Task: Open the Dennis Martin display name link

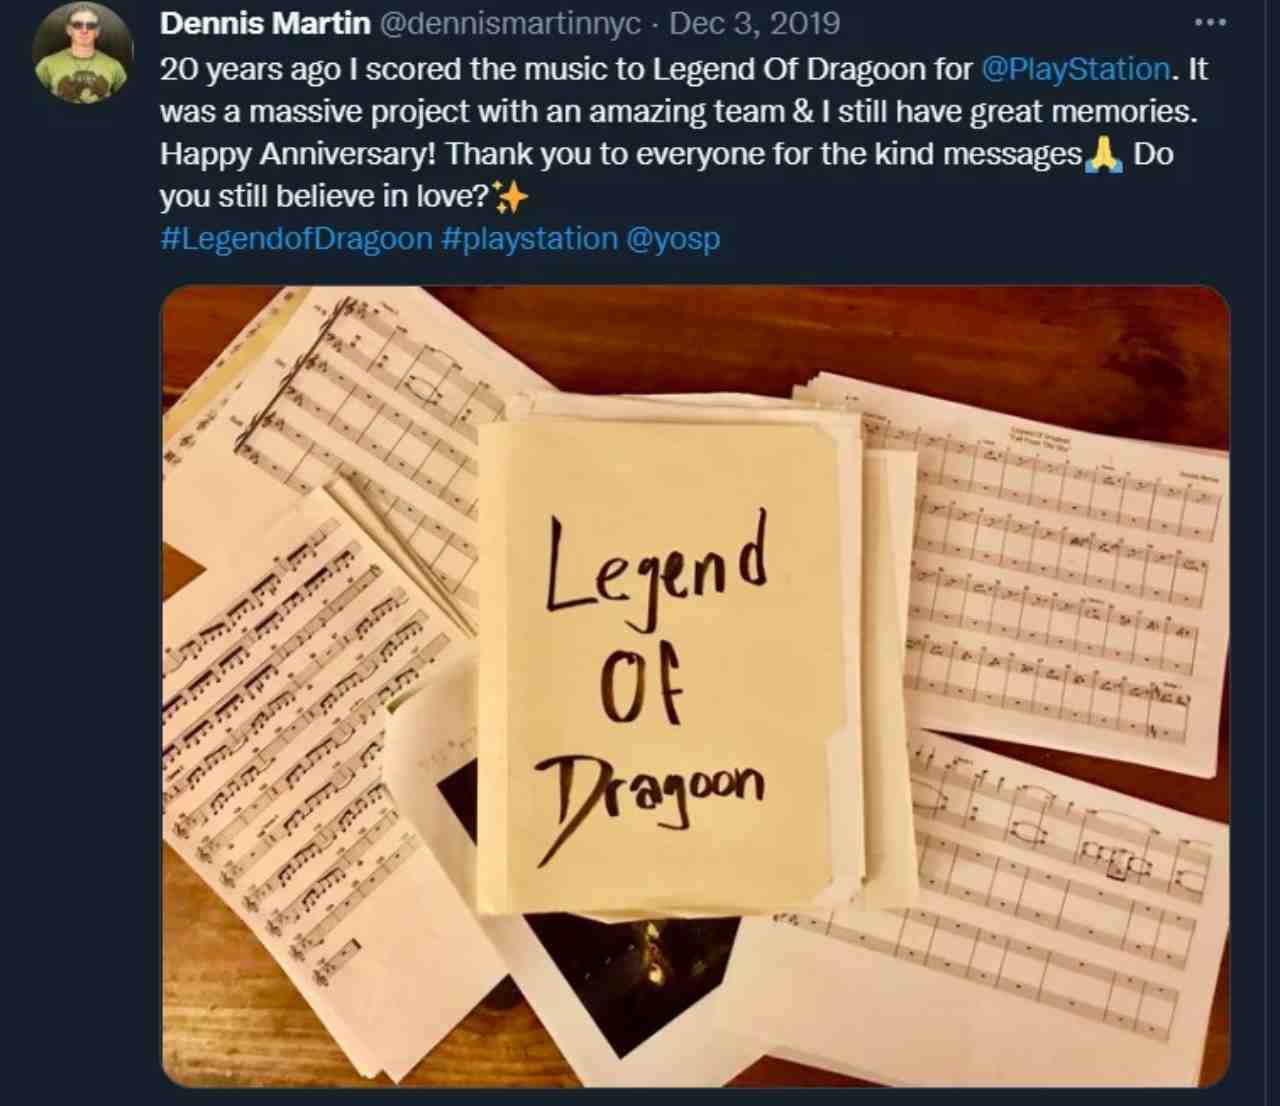Action: 265,23
